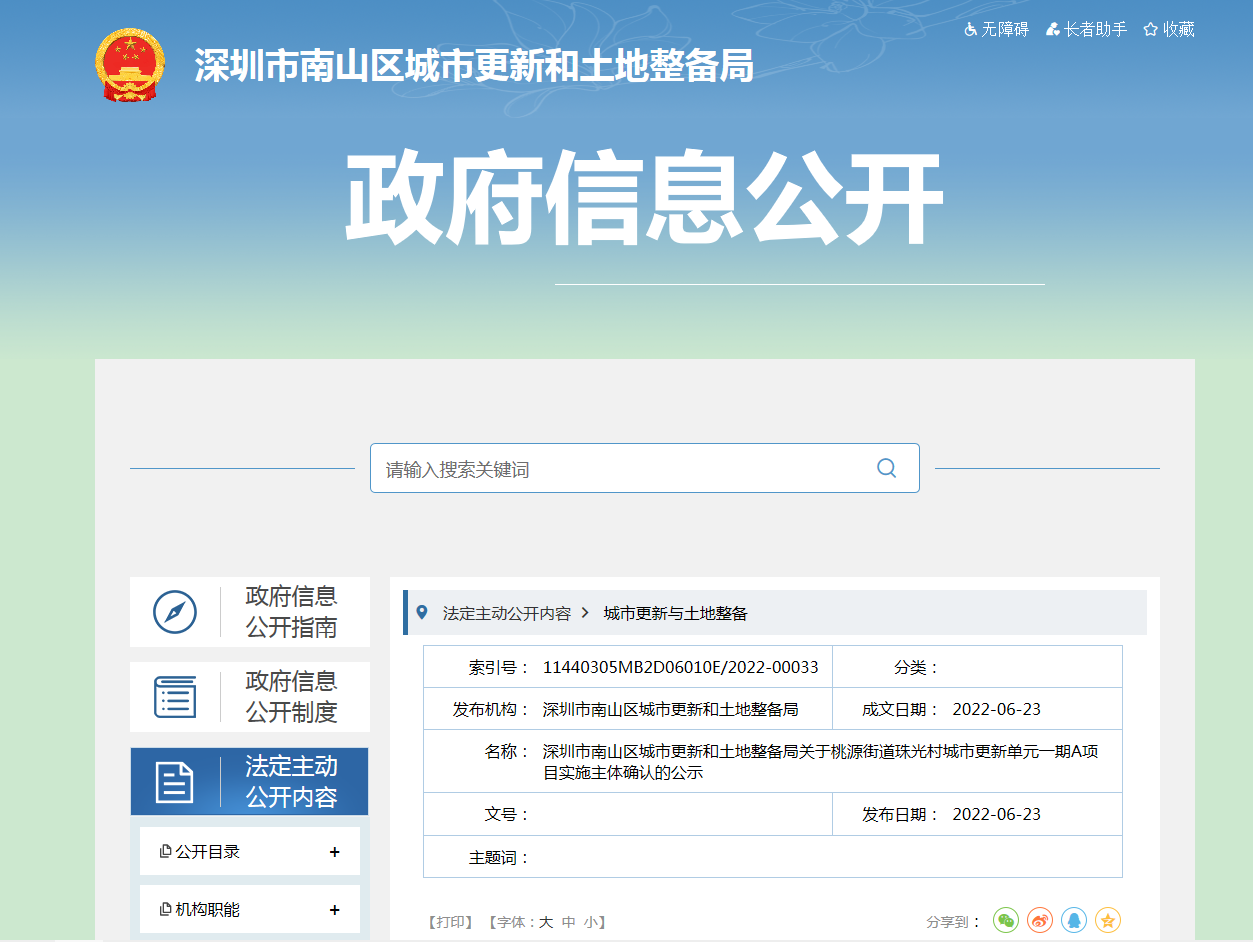The width and height of the screenshot is (1253, 942).
Task: Expand the 公开目录 section
Action: pos(334,852)
